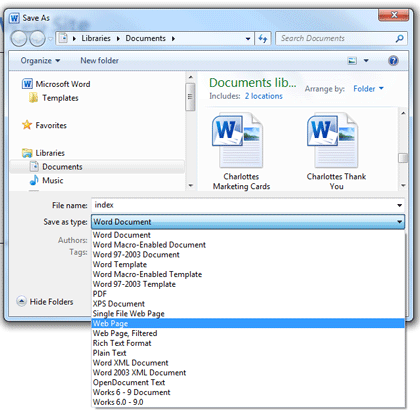The image size is (420, 415).
Task: Click the arrow after Libraries in path
Action: click(118, 39)
